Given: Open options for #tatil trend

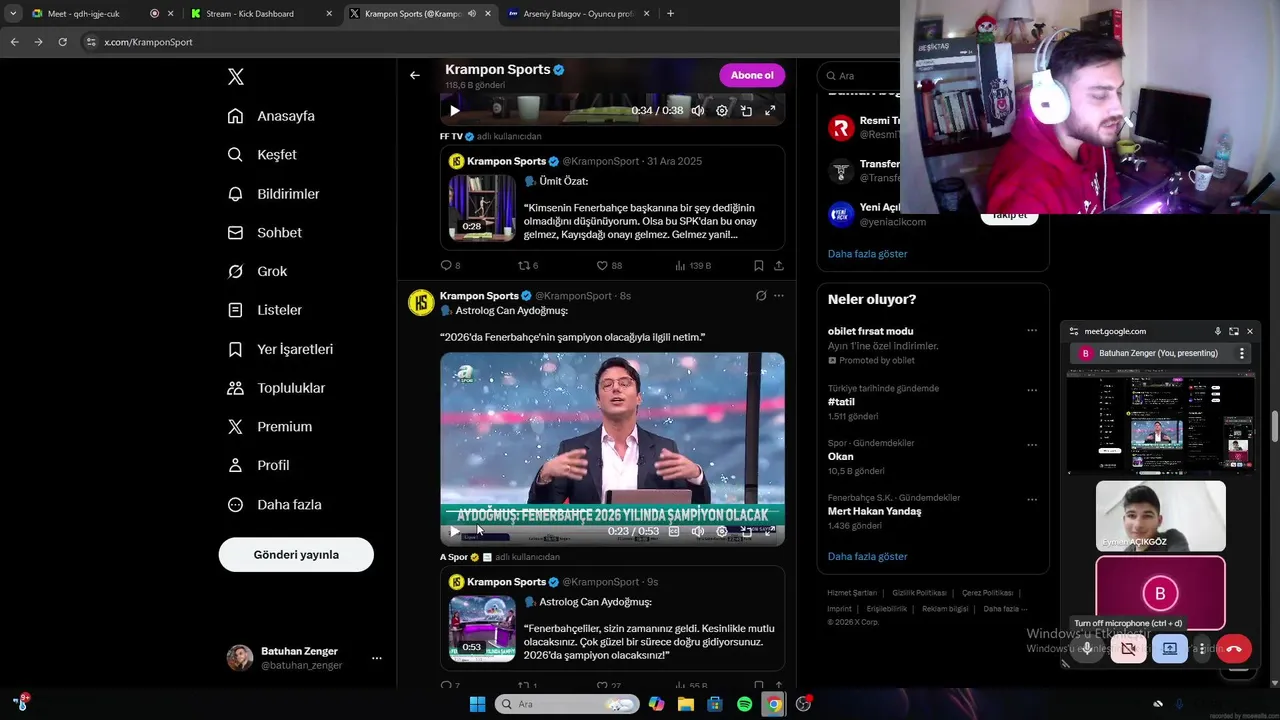Looking at the screenshot, I should (x=1032, y=390).
